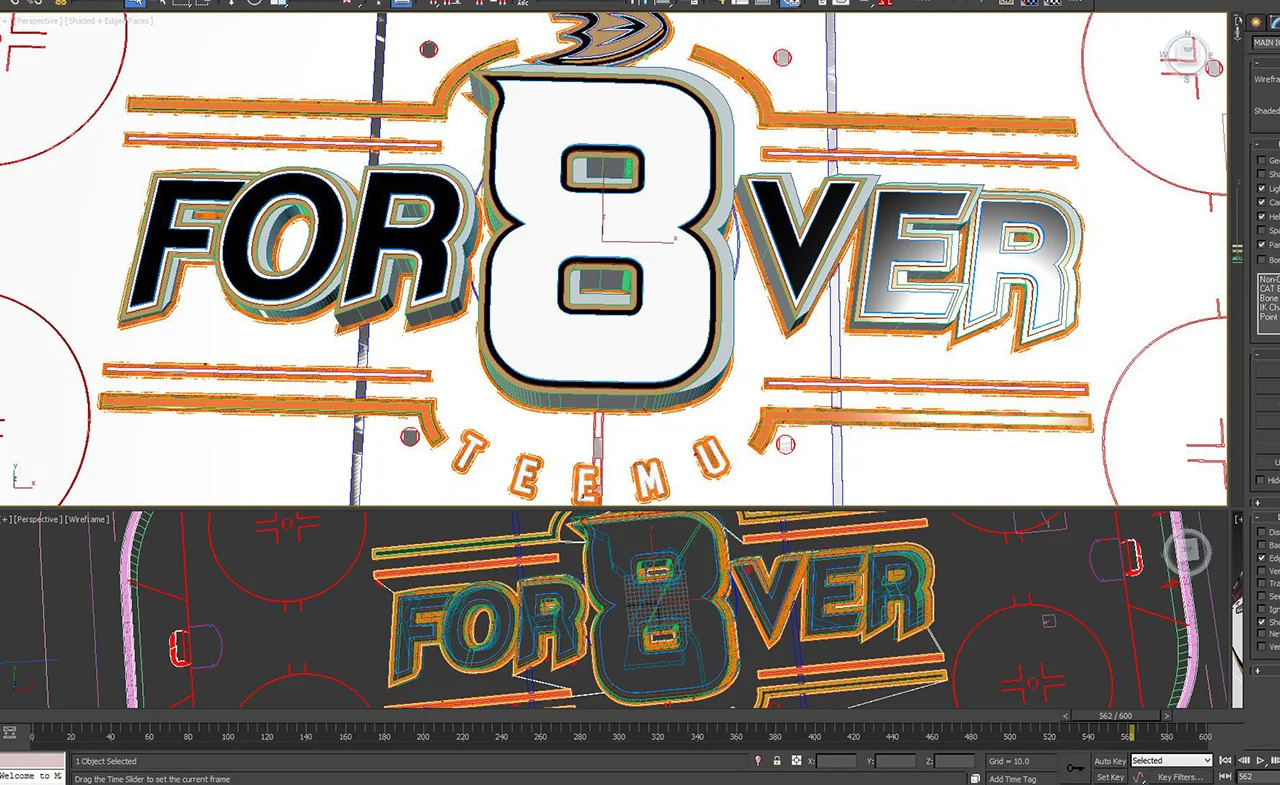Viewport: 1280px width, 785px height.
Task: Toggle the Space Warps hide checkbox
Action: (1260, 230)
